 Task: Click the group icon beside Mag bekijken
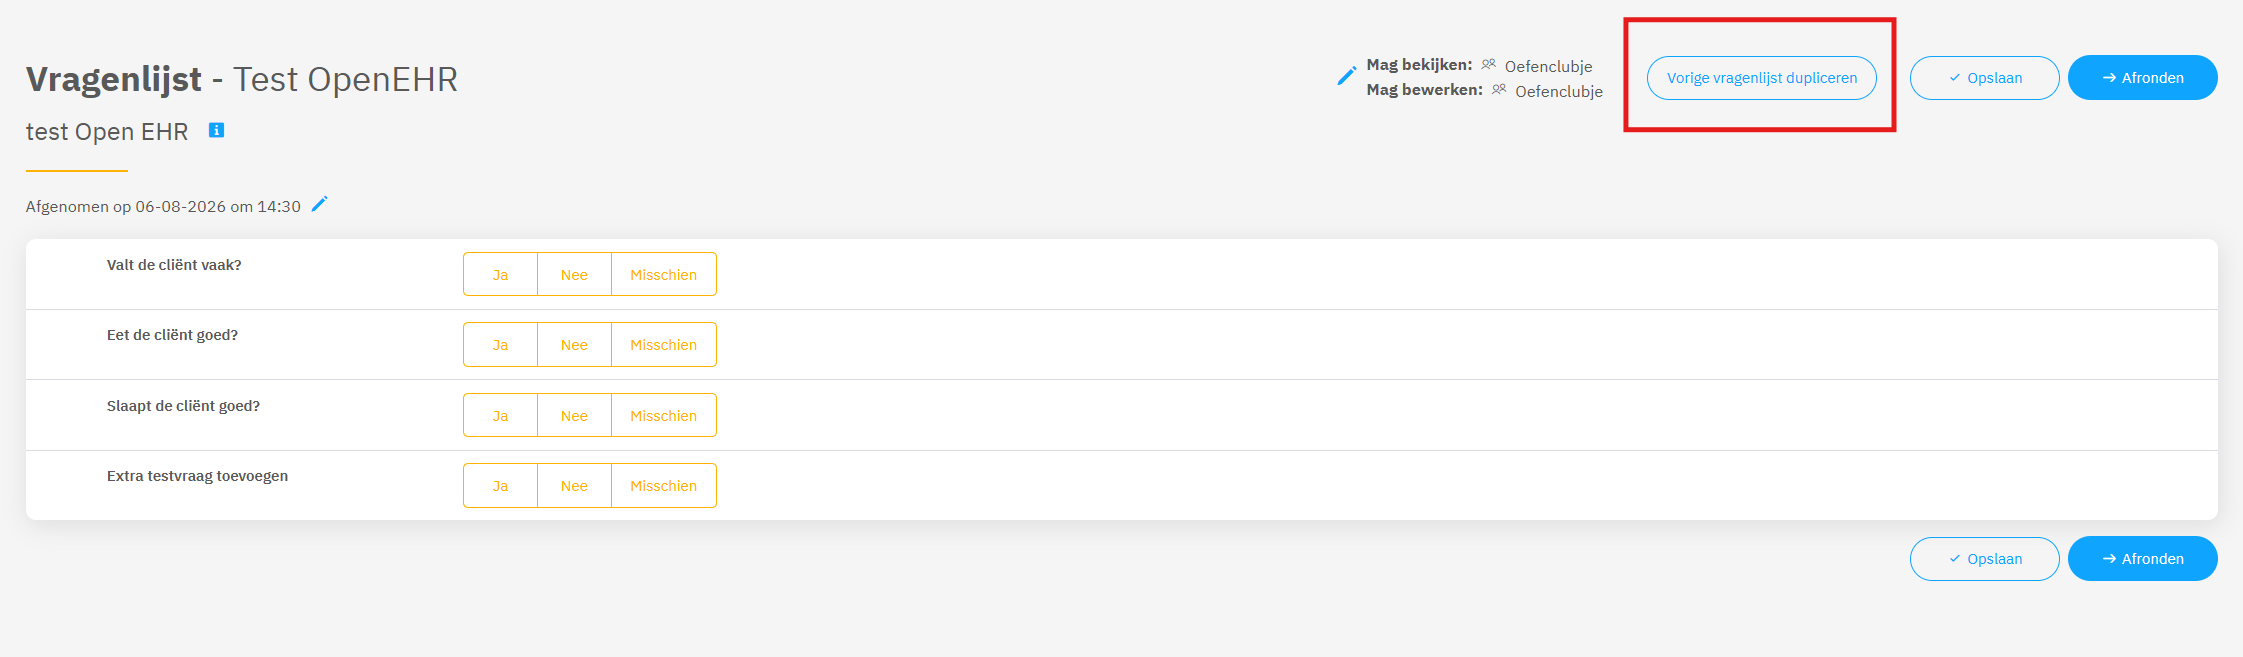pyautogui.click(x=1489, y=64)
